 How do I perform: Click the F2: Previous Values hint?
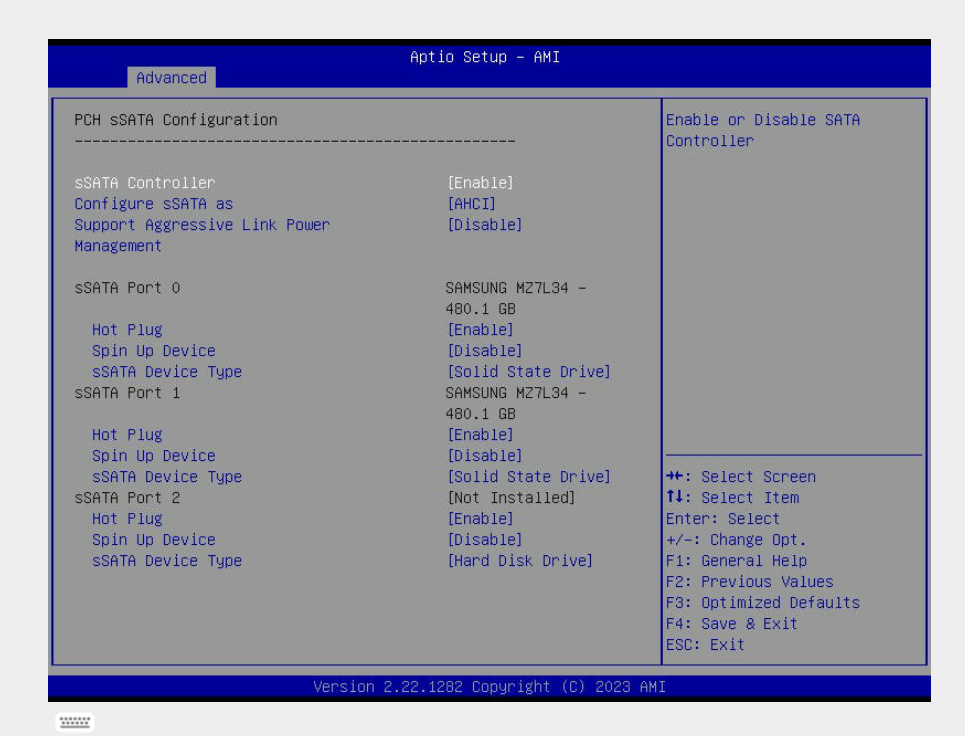[750, 582]
